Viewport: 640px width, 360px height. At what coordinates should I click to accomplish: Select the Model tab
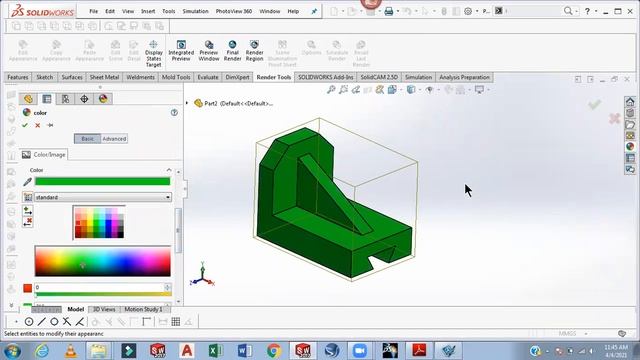coord(76,309)
